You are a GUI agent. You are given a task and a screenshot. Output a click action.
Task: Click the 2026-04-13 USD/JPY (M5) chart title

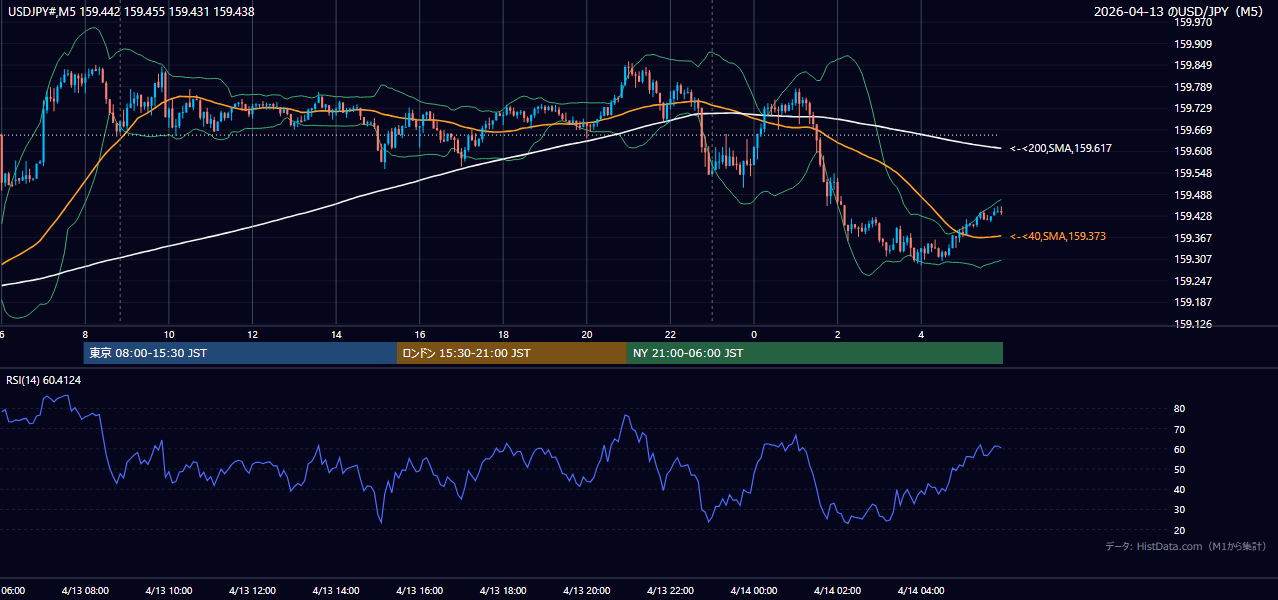[1179, 12]
